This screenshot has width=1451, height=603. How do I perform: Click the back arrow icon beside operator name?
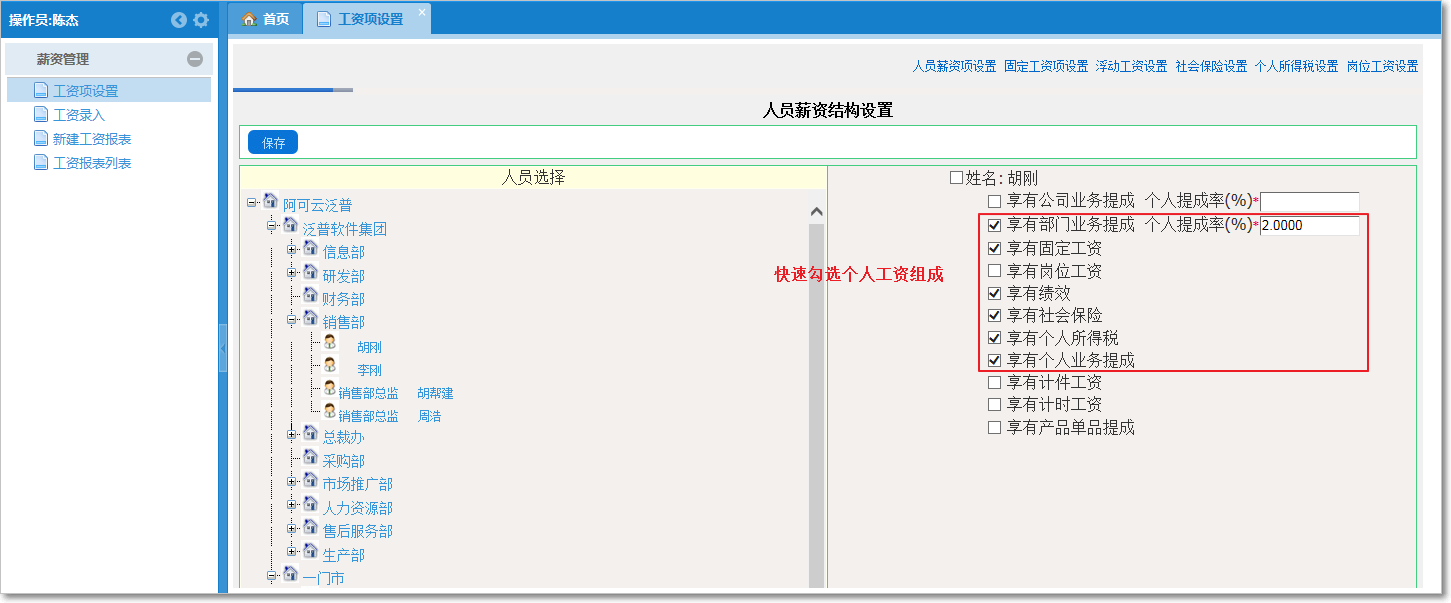click(179, 20)
